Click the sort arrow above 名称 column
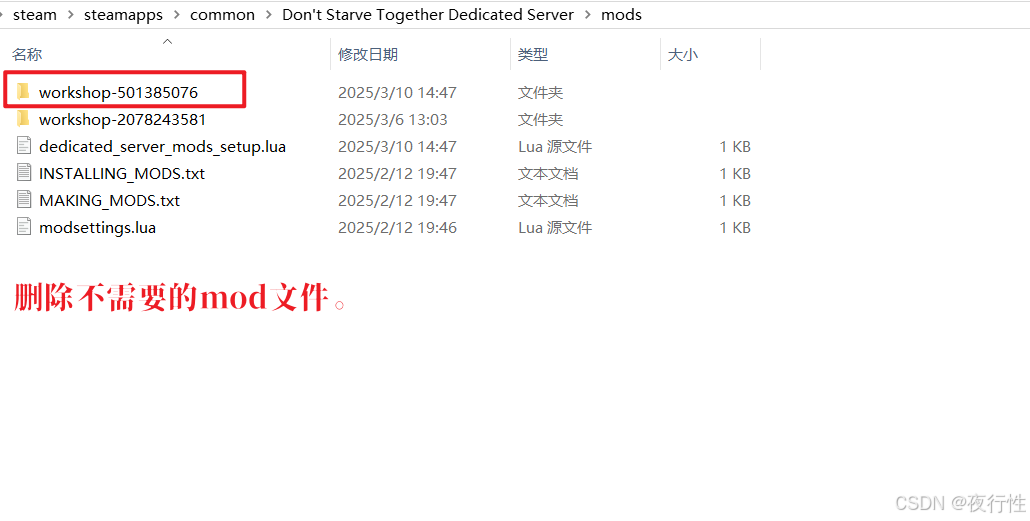Screen dimensions: 1030x521 168,41
